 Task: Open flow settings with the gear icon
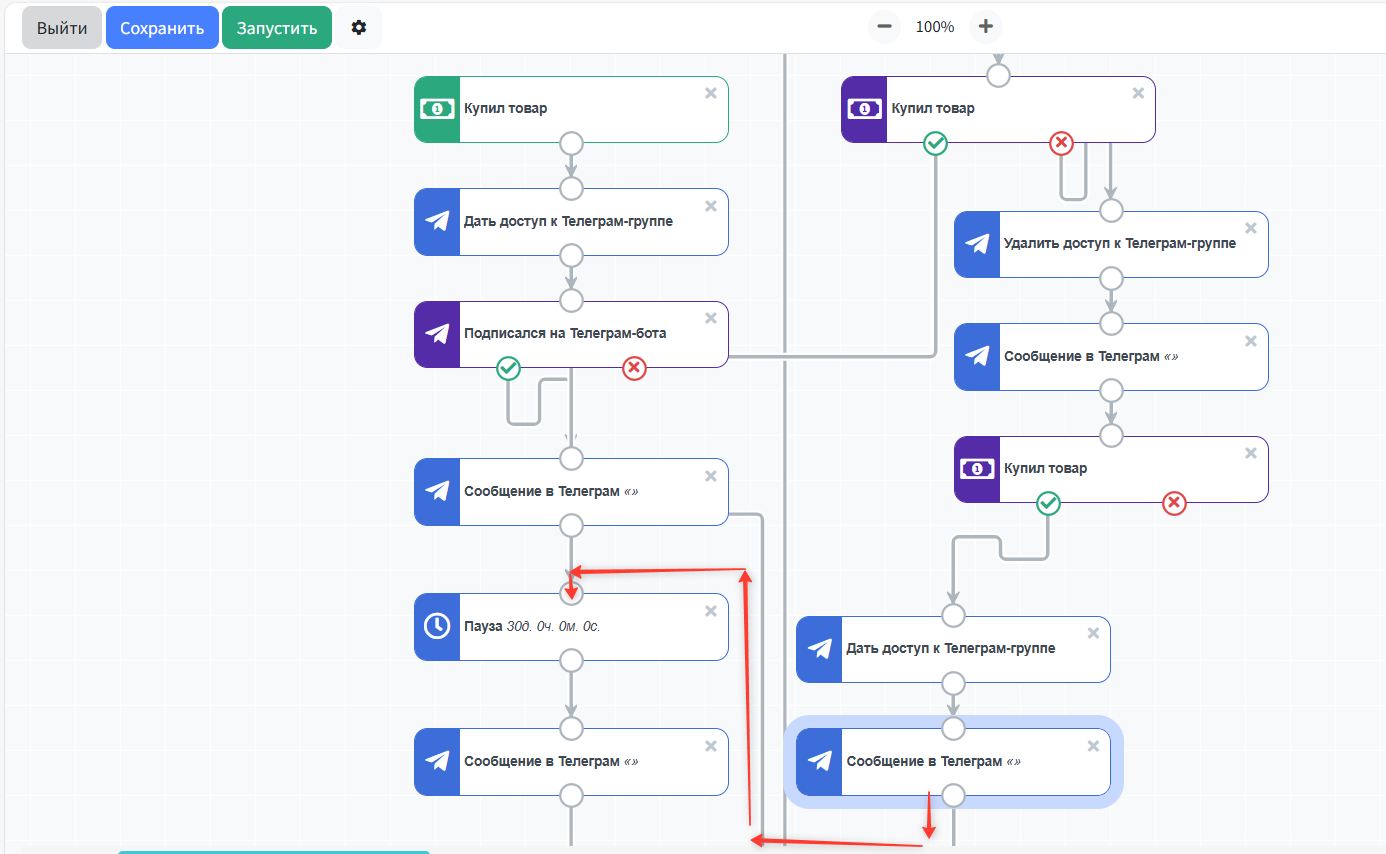coord(359,28)
